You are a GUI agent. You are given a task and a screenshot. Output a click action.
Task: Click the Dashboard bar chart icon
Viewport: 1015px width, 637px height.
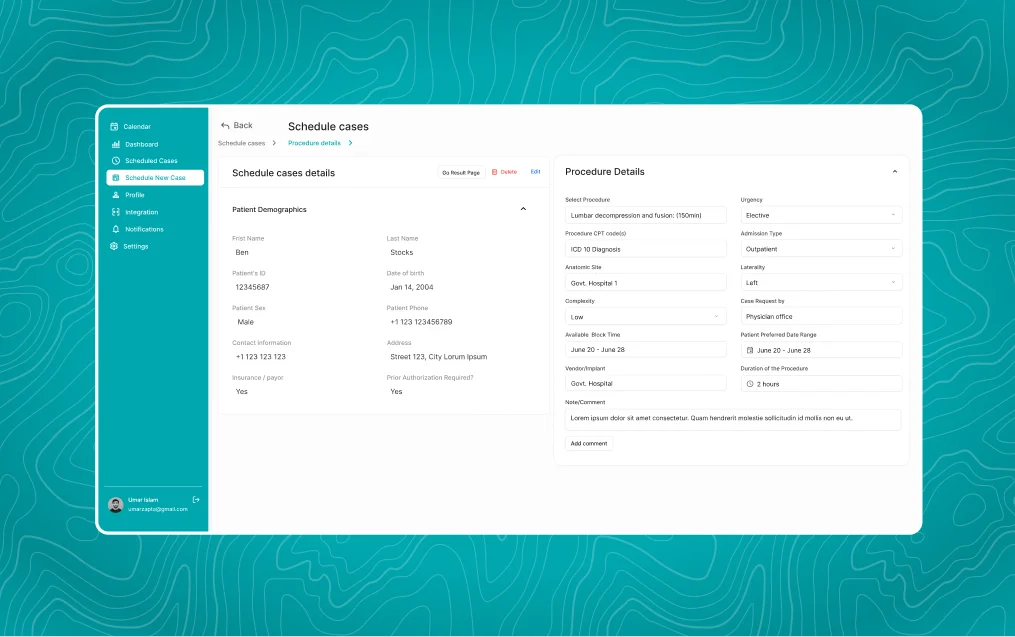[116, 144]
